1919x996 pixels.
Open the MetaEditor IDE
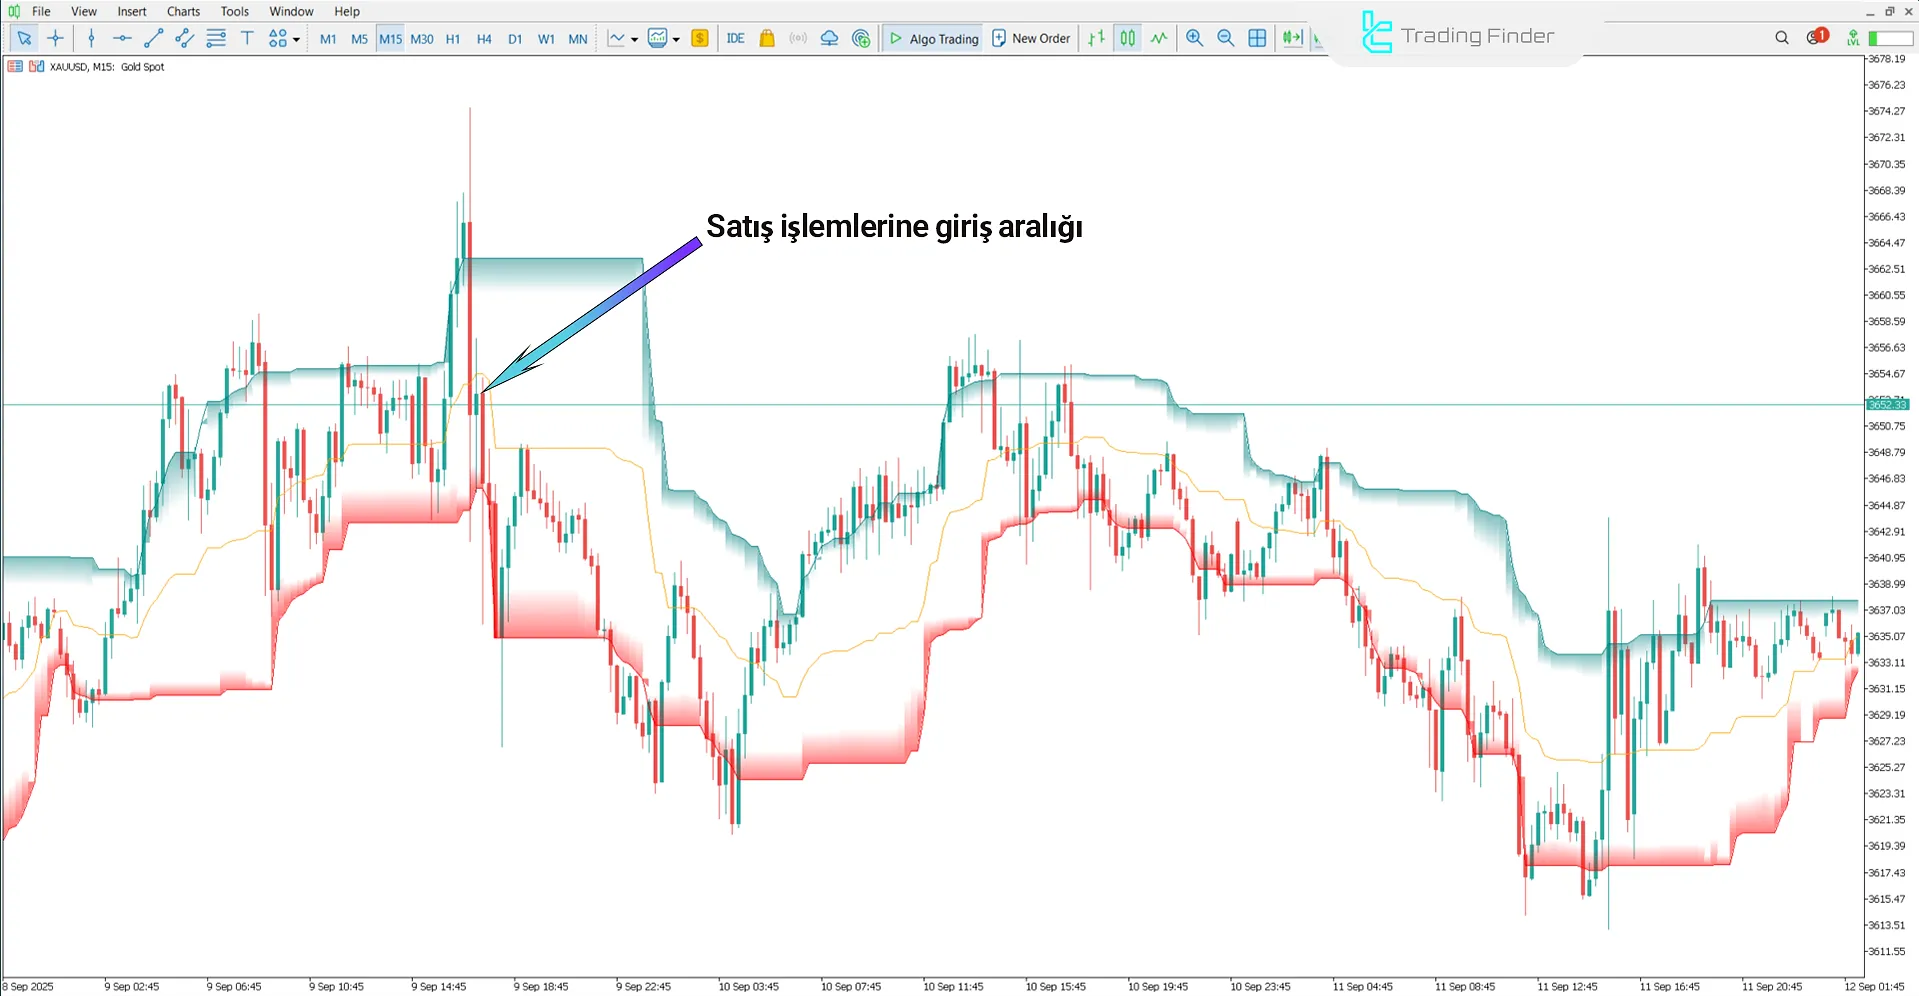click(x=735, y=38)
